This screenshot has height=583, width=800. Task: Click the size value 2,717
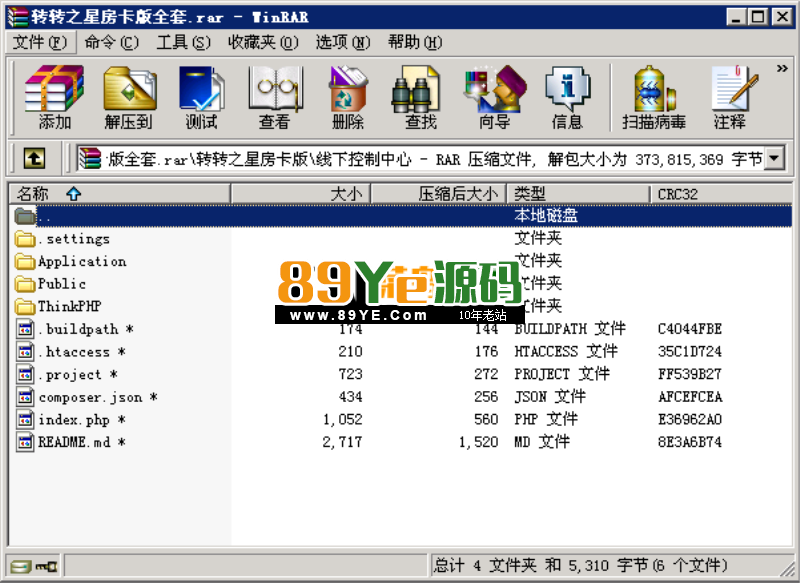point(342,442)
